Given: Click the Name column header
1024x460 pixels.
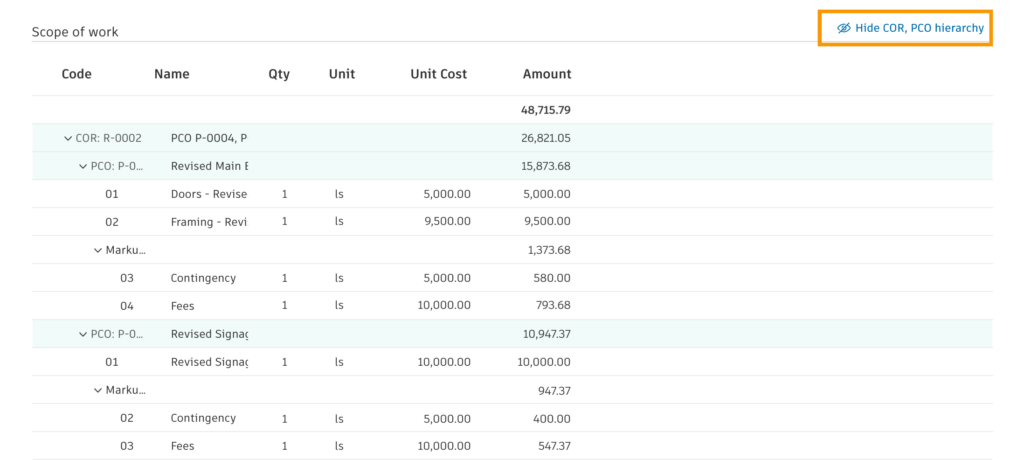Looking at the screenshot, I should point(172,74).
